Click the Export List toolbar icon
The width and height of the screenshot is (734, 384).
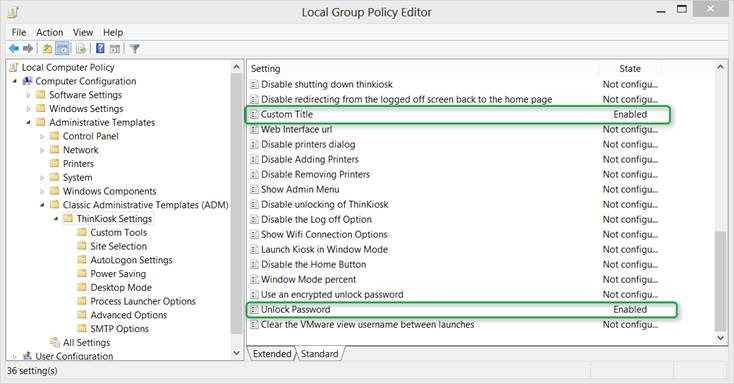(81, 48)
